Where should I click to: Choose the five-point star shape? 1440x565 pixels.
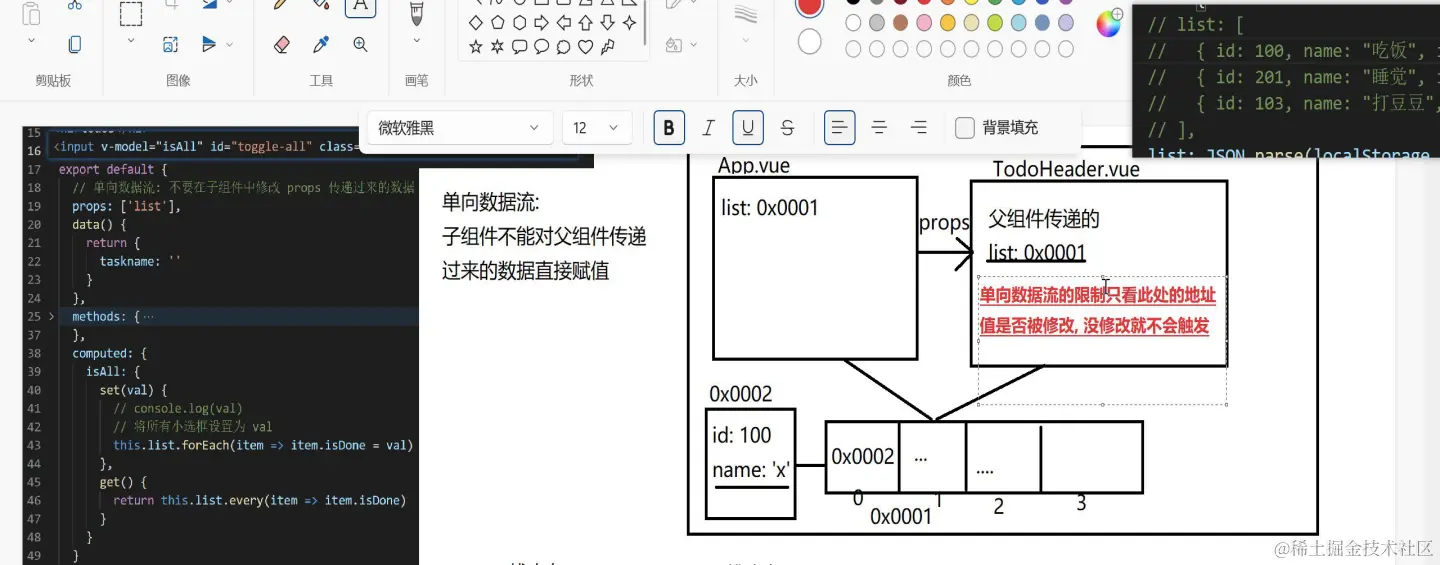coord(476,46)
